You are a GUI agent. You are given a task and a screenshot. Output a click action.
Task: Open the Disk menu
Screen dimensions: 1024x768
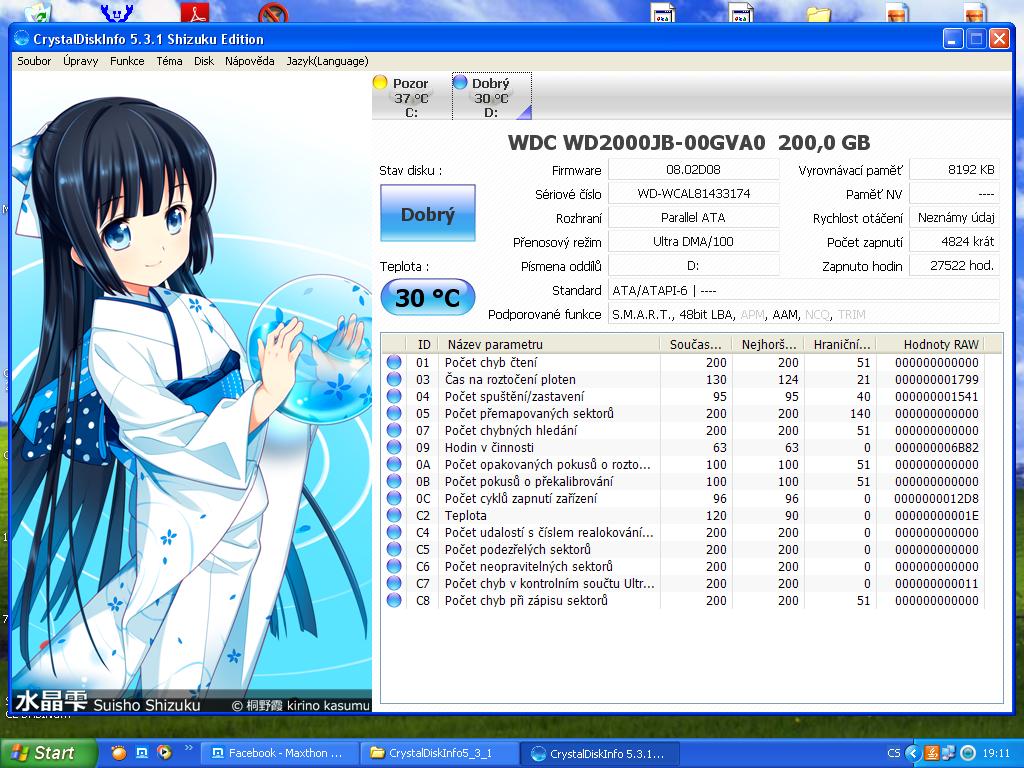tap(204, 61)
